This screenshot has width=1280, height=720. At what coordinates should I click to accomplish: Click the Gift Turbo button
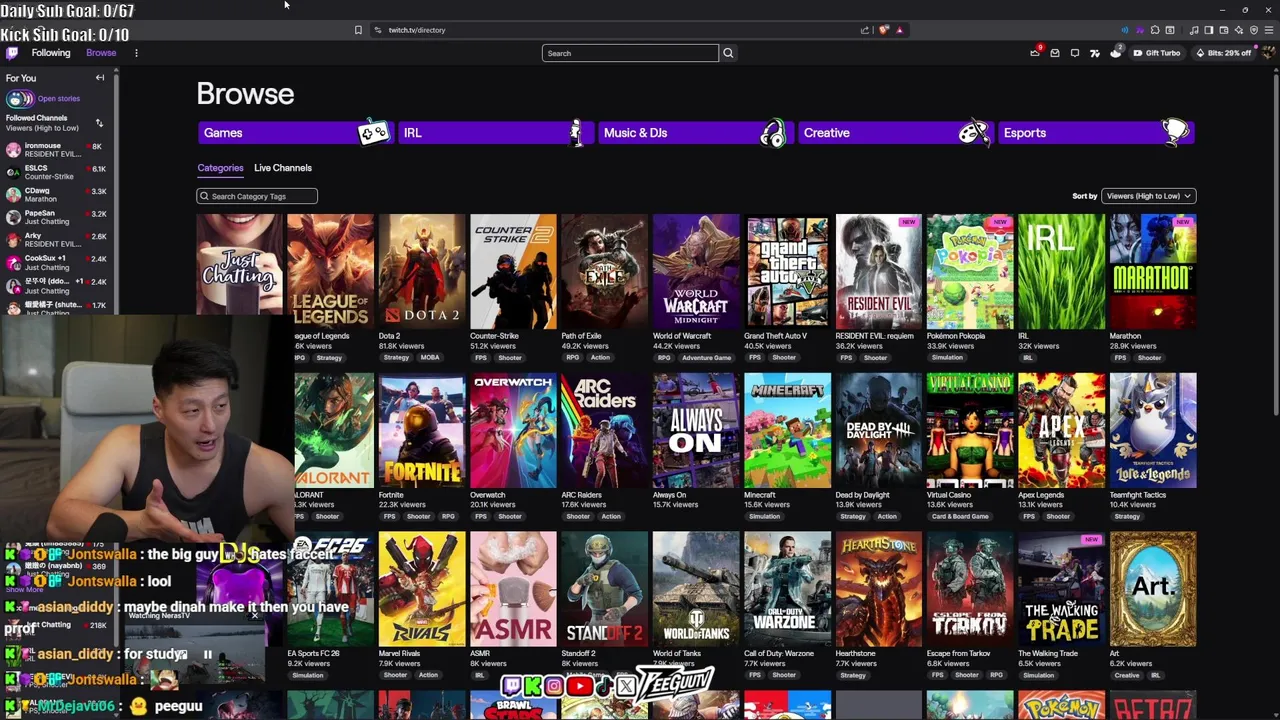1156,53
